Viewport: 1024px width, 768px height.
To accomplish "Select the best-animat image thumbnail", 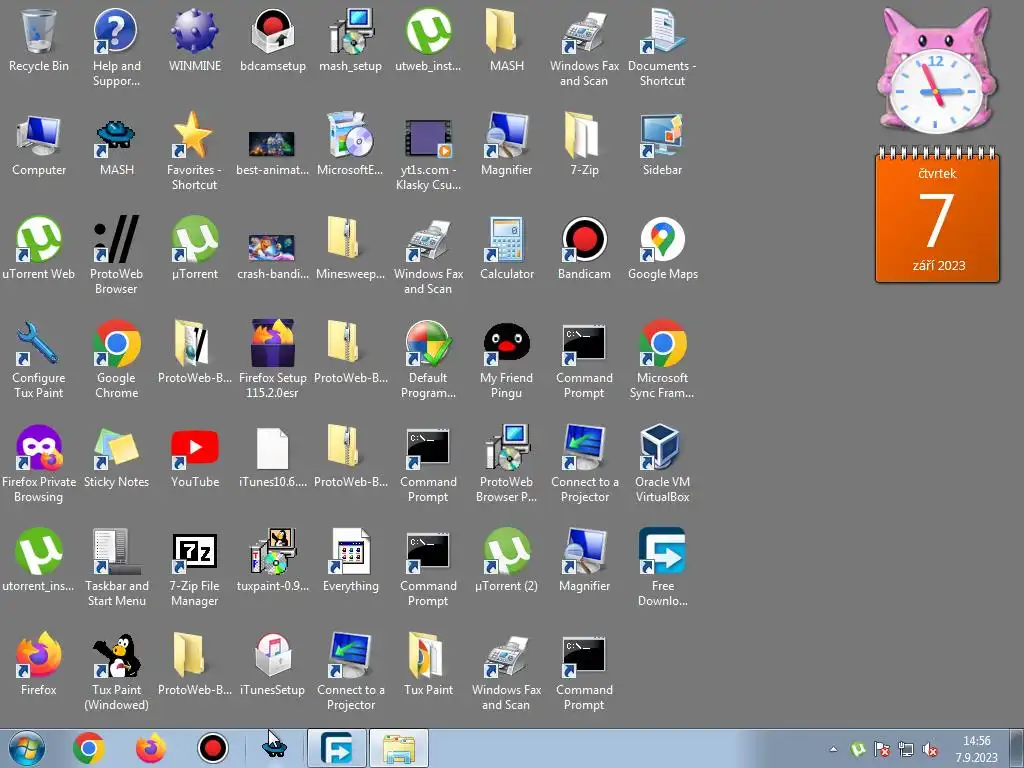I will [272, 144].
